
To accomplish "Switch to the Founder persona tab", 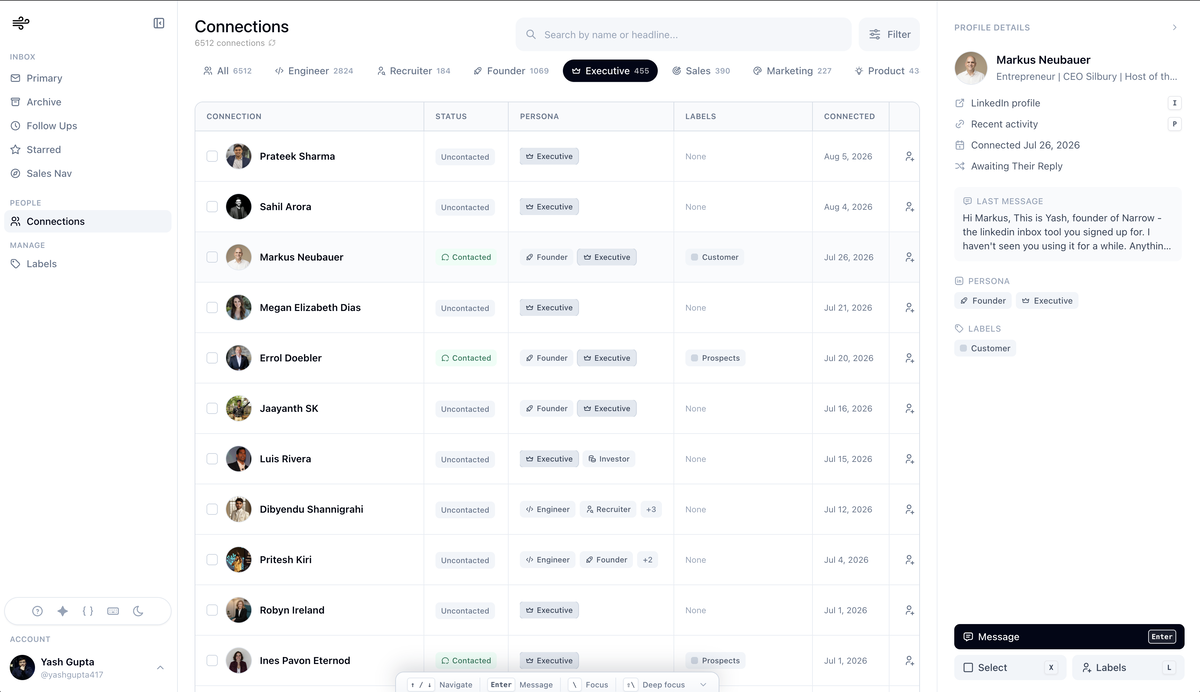I will tap(511, 71).
